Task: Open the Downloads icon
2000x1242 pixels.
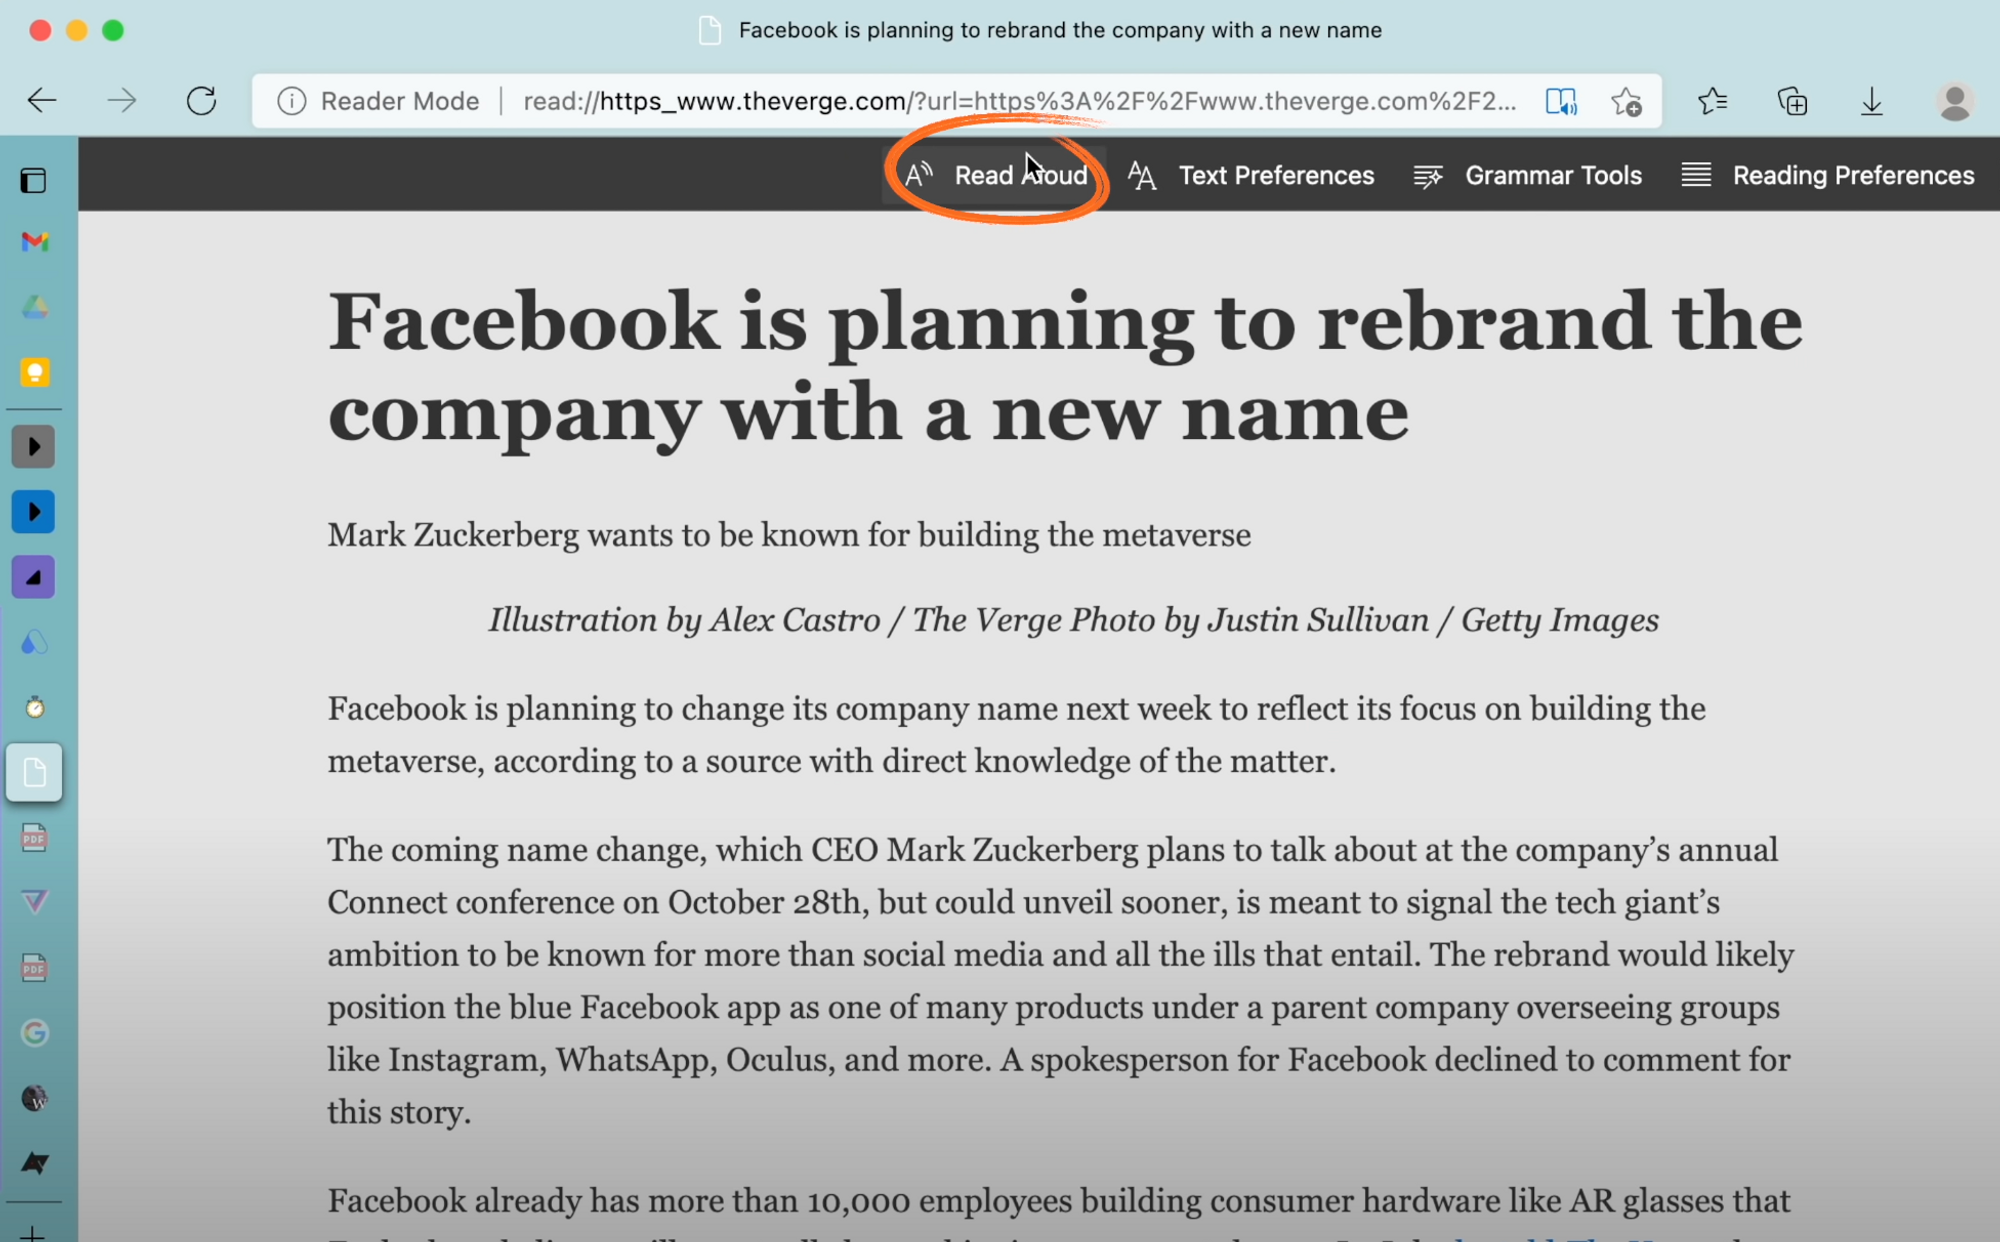Action: [1871, 101]
